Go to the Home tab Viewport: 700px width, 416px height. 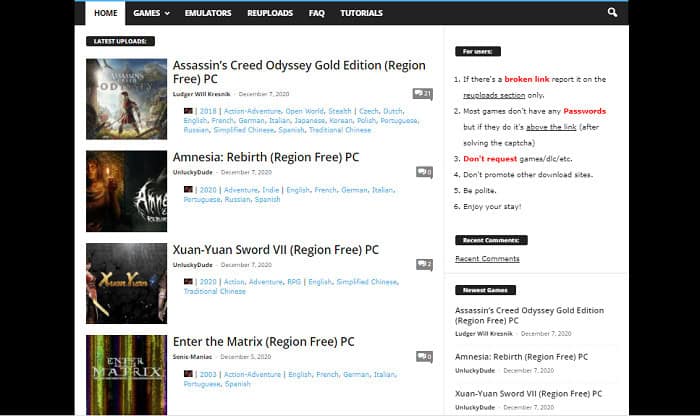point(105,13)
